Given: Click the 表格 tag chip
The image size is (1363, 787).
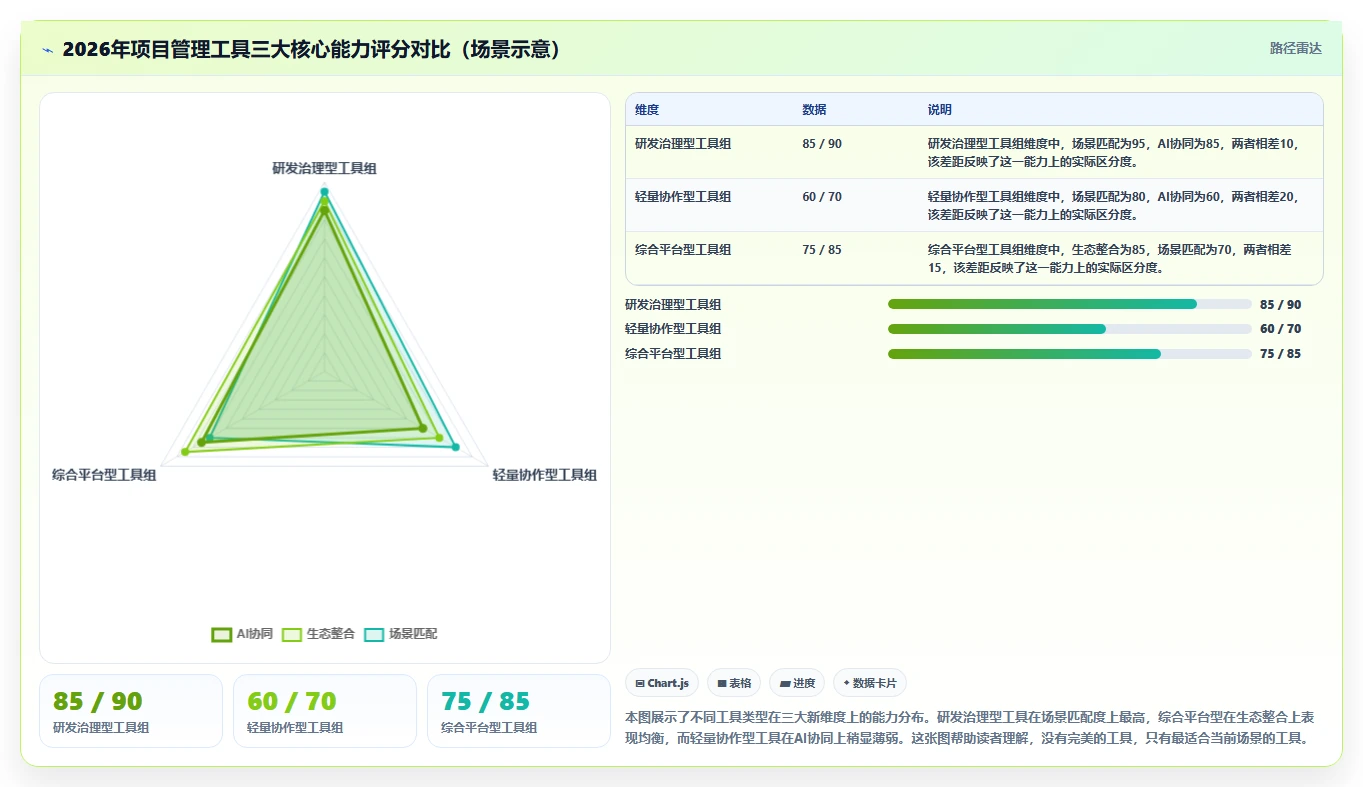Looking at the screenshot, I should (734, 683).
